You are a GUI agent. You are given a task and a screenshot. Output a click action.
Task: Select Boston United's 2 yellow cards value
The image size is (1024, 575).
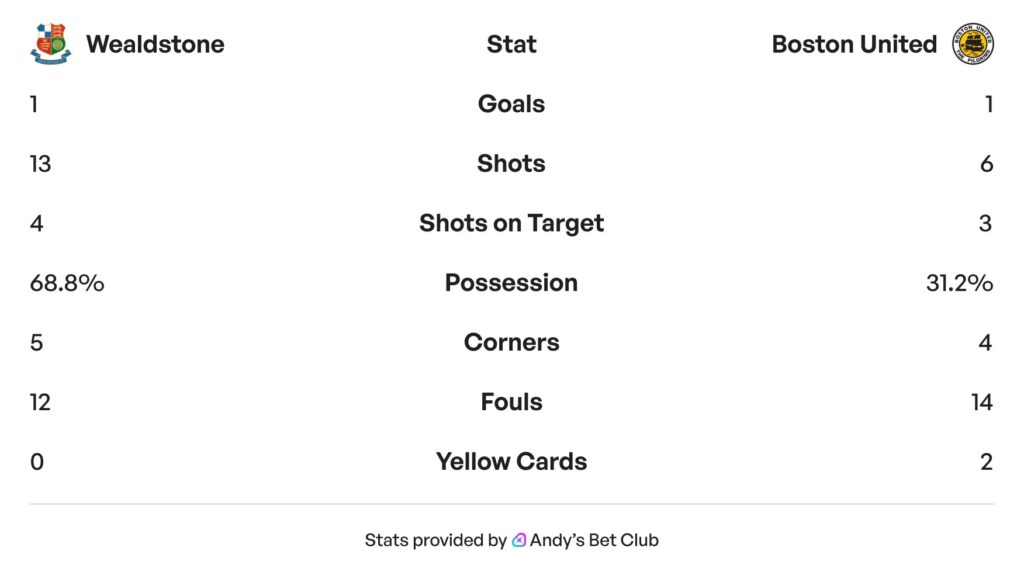click(x=986, y=462)
